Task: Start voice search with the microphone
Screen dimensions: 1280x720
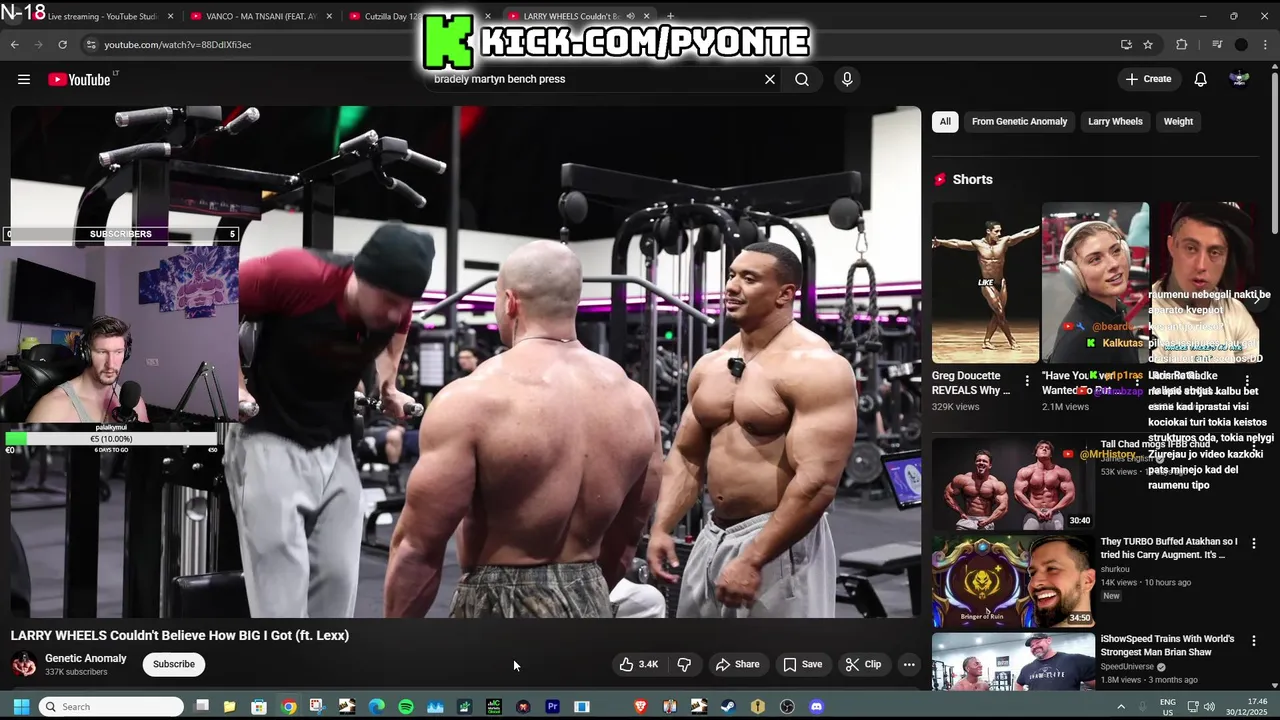Action: point(847,79)
